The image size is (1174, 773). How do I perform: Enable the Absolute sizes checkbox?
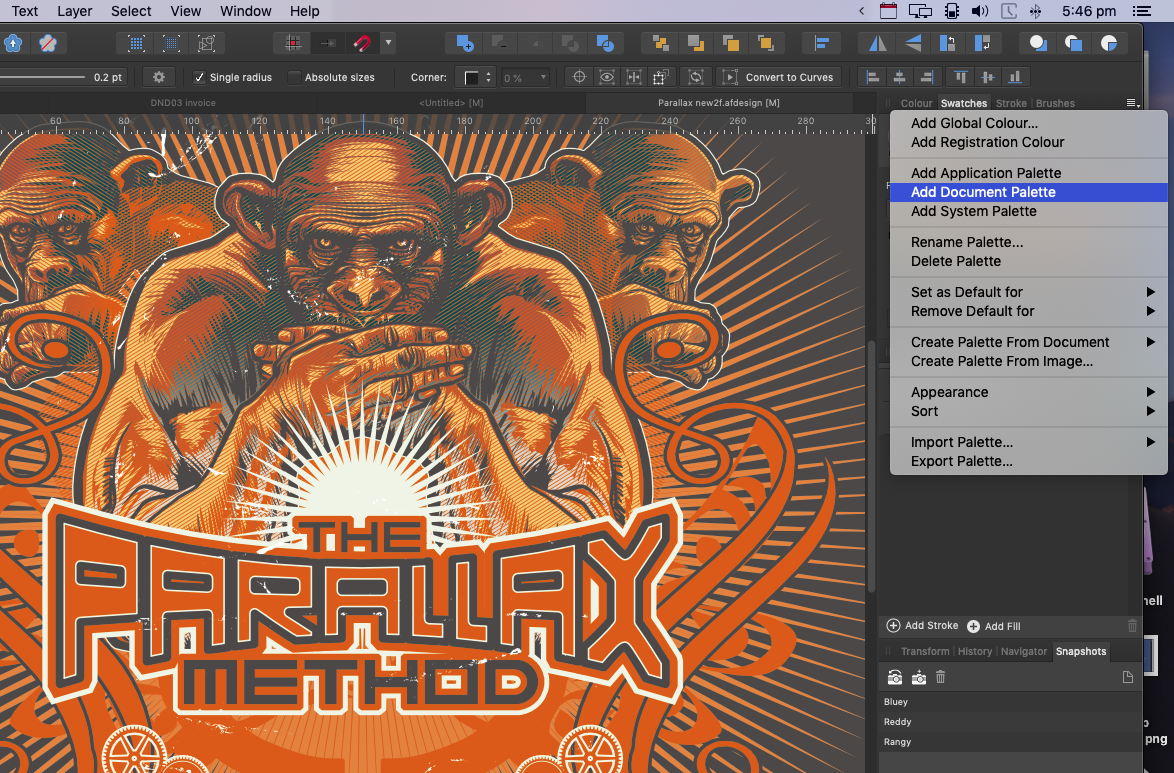295,77
